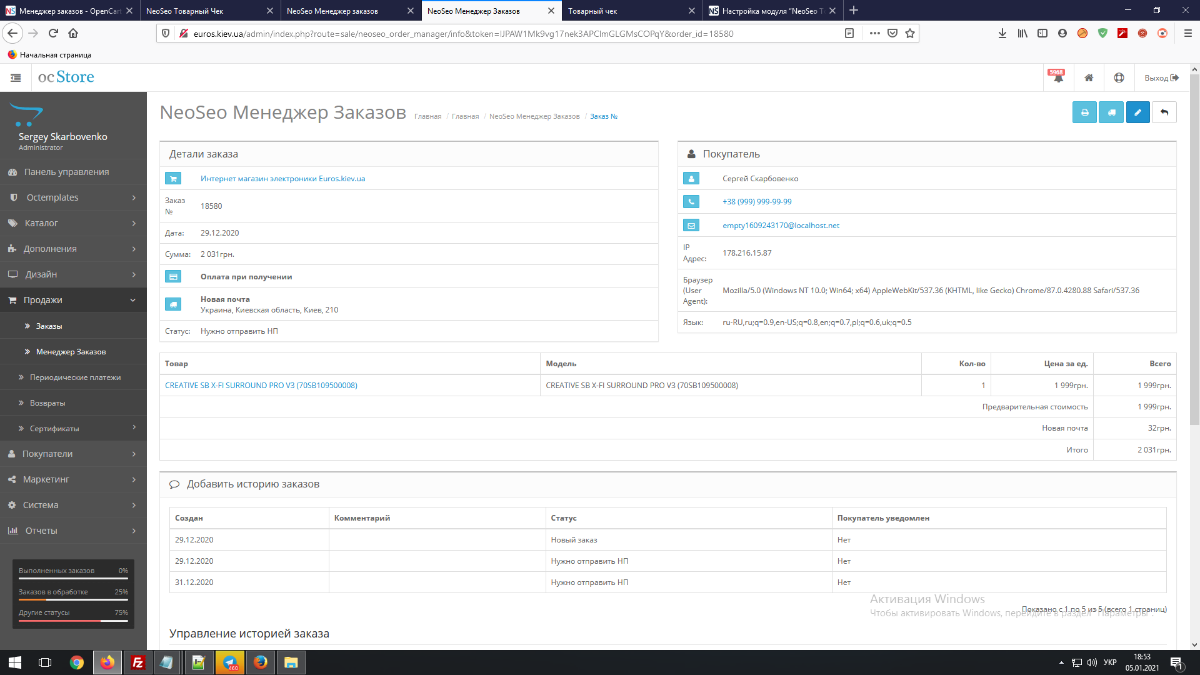Open Сертификаты submenu item
The image size is (1200, 675).
pyautogui.click(x=73, y=428)
